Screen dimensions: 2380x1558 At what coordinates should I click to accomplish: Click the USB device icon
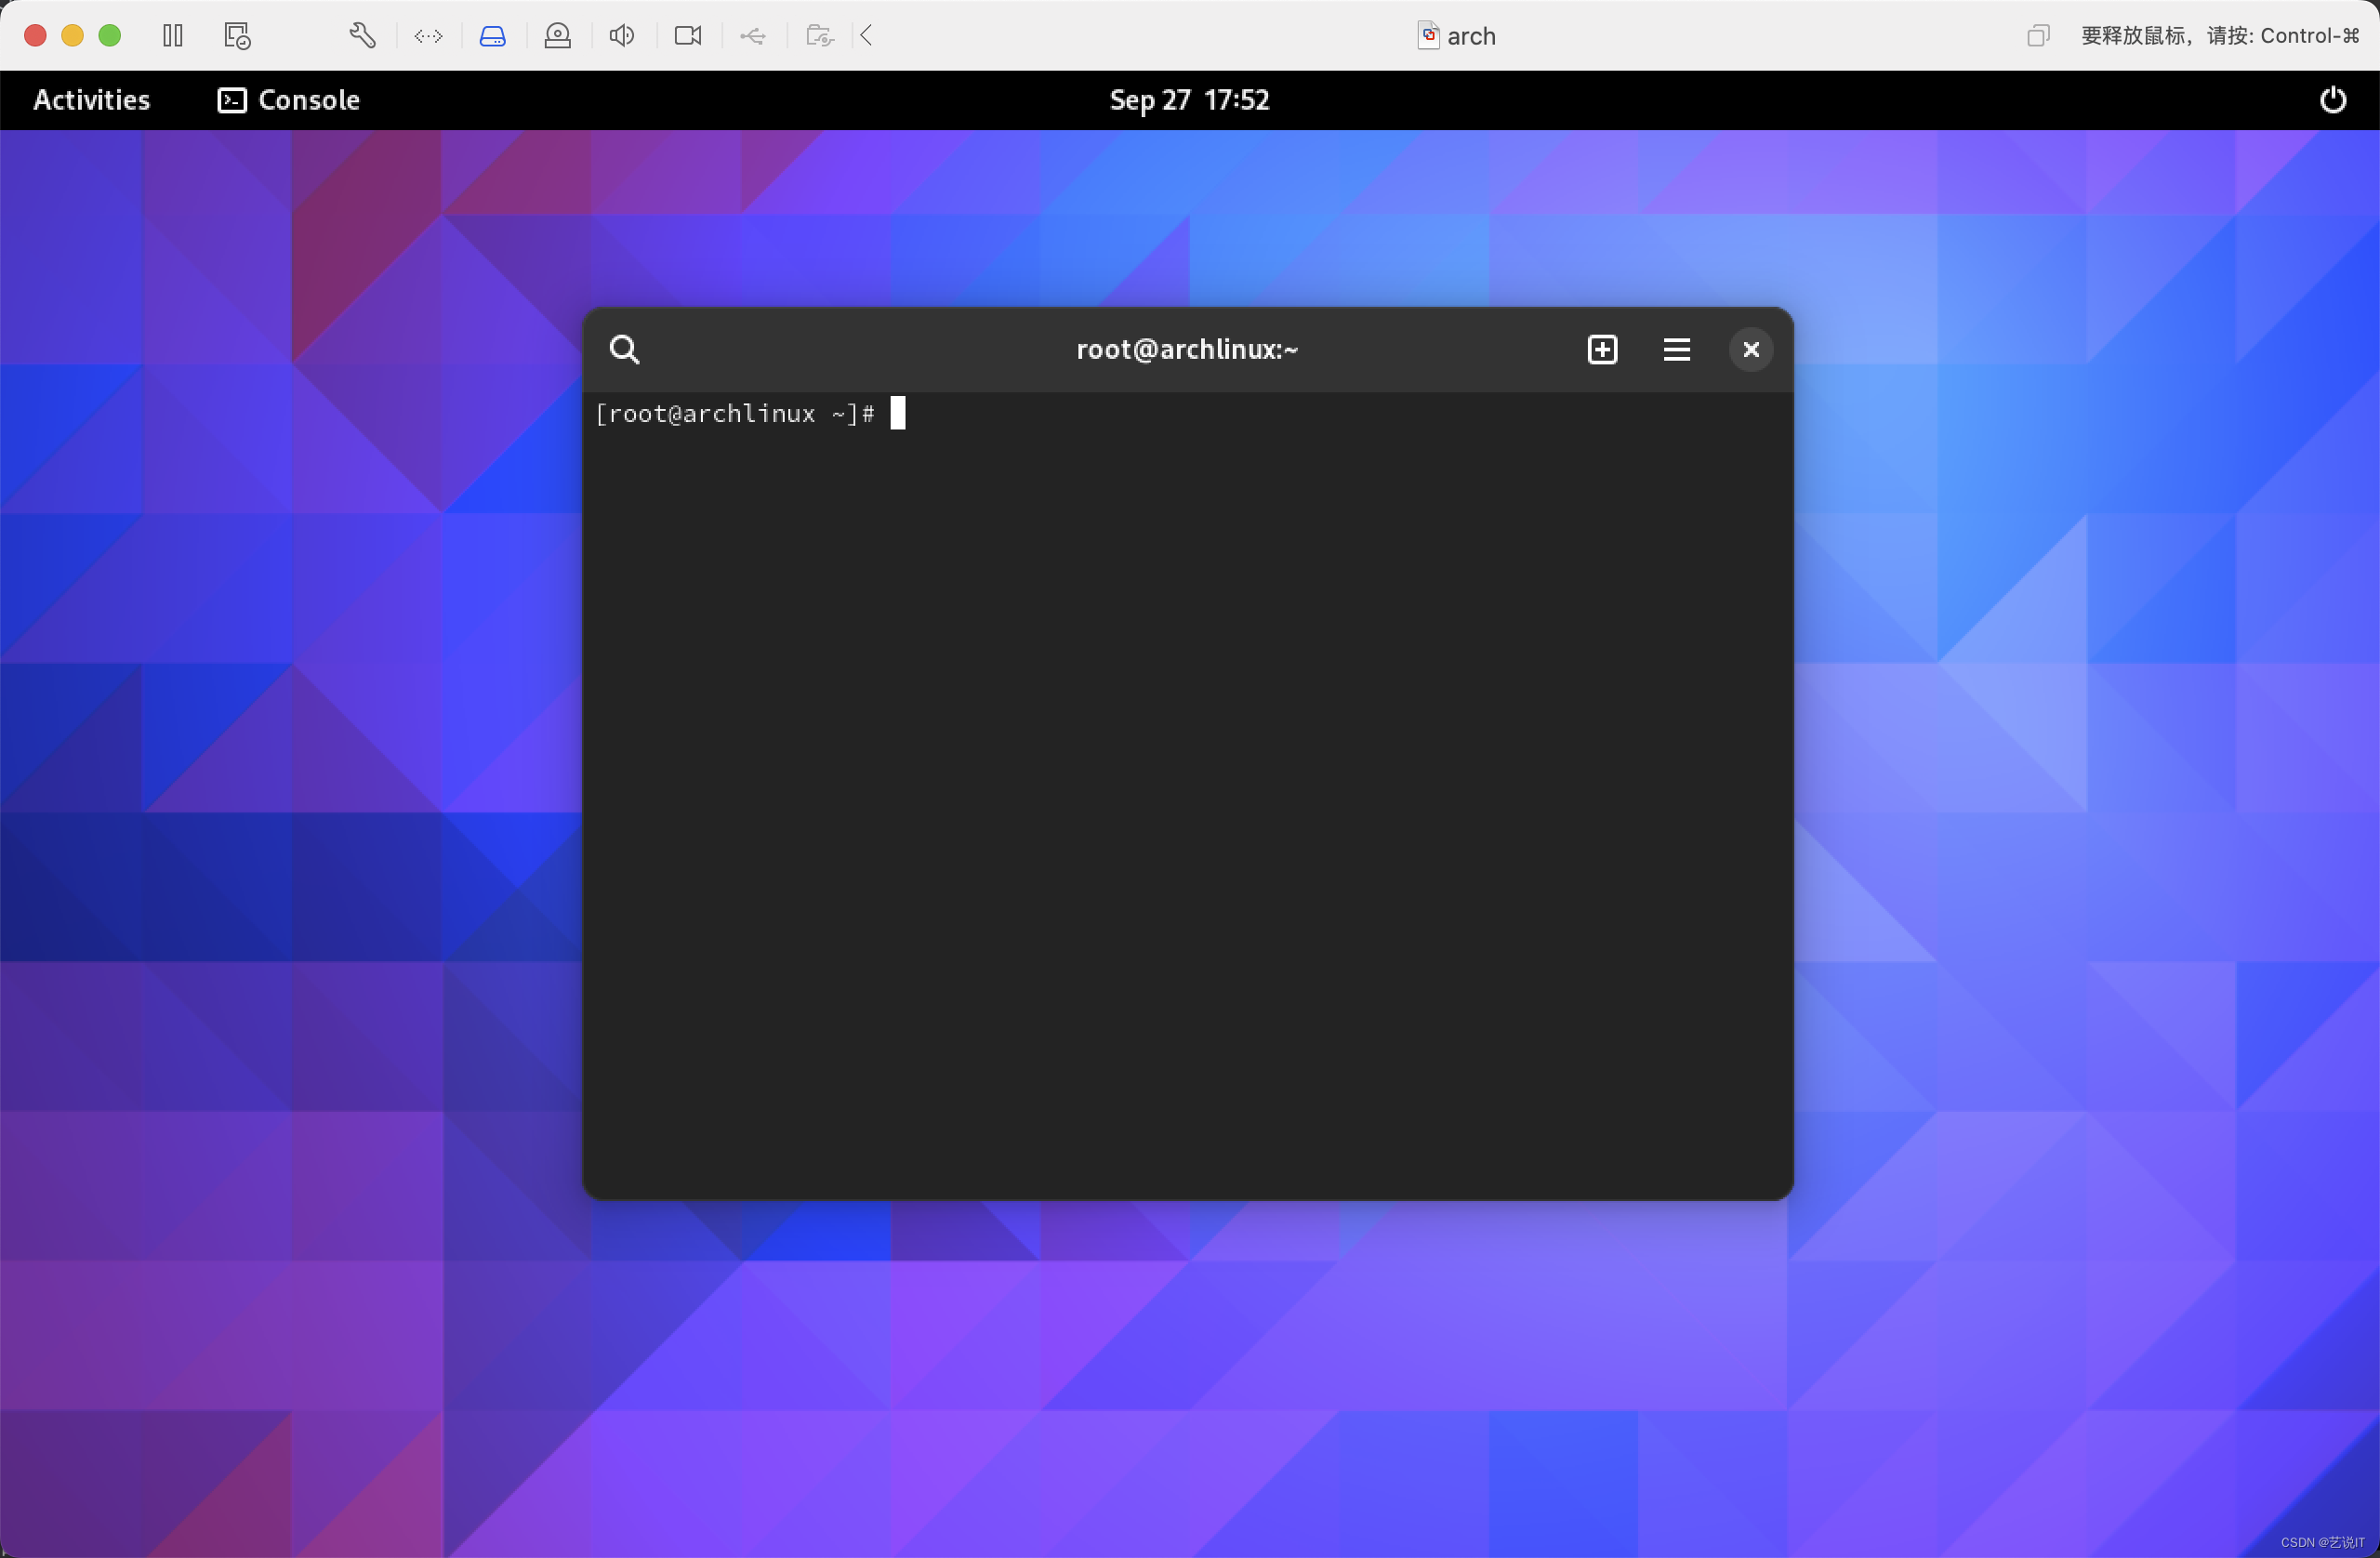click(753, 36)
